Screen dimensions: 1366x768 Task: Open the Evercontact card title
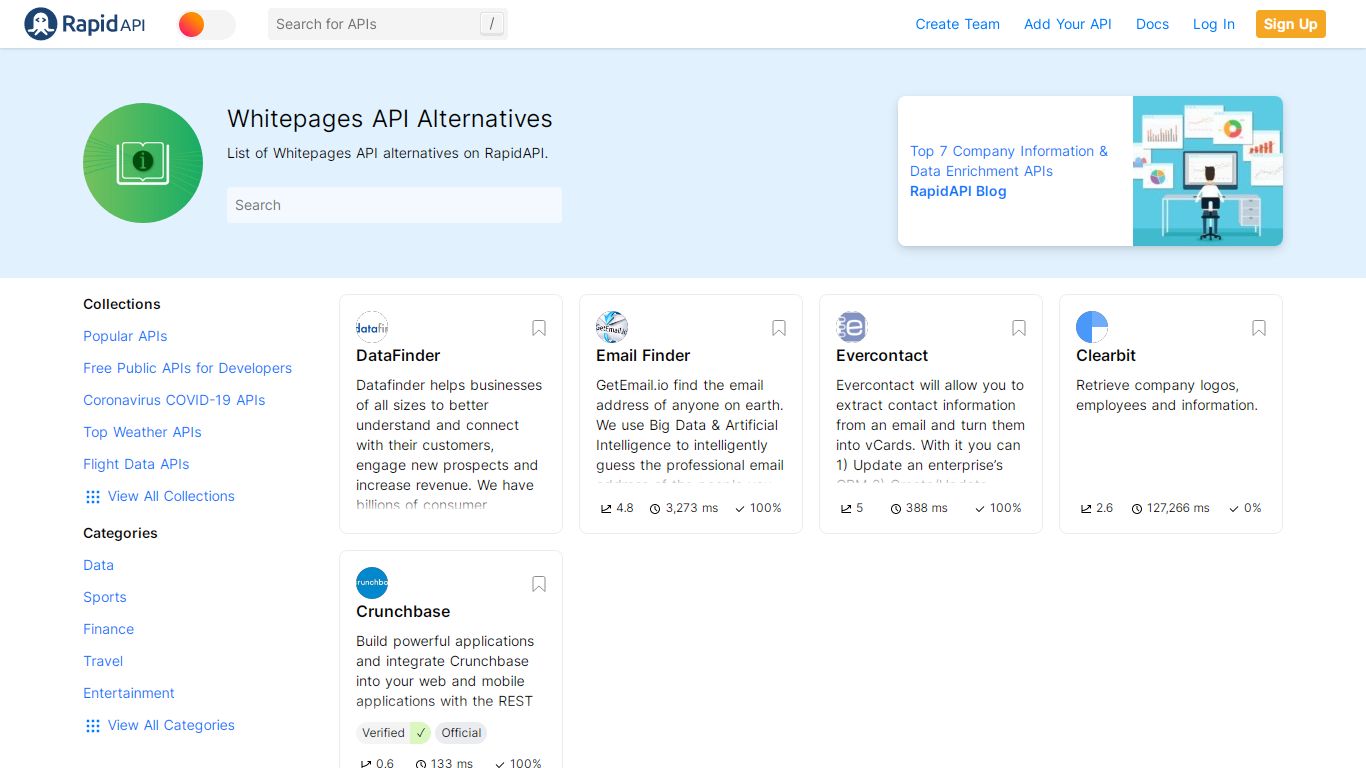(882, 355)
